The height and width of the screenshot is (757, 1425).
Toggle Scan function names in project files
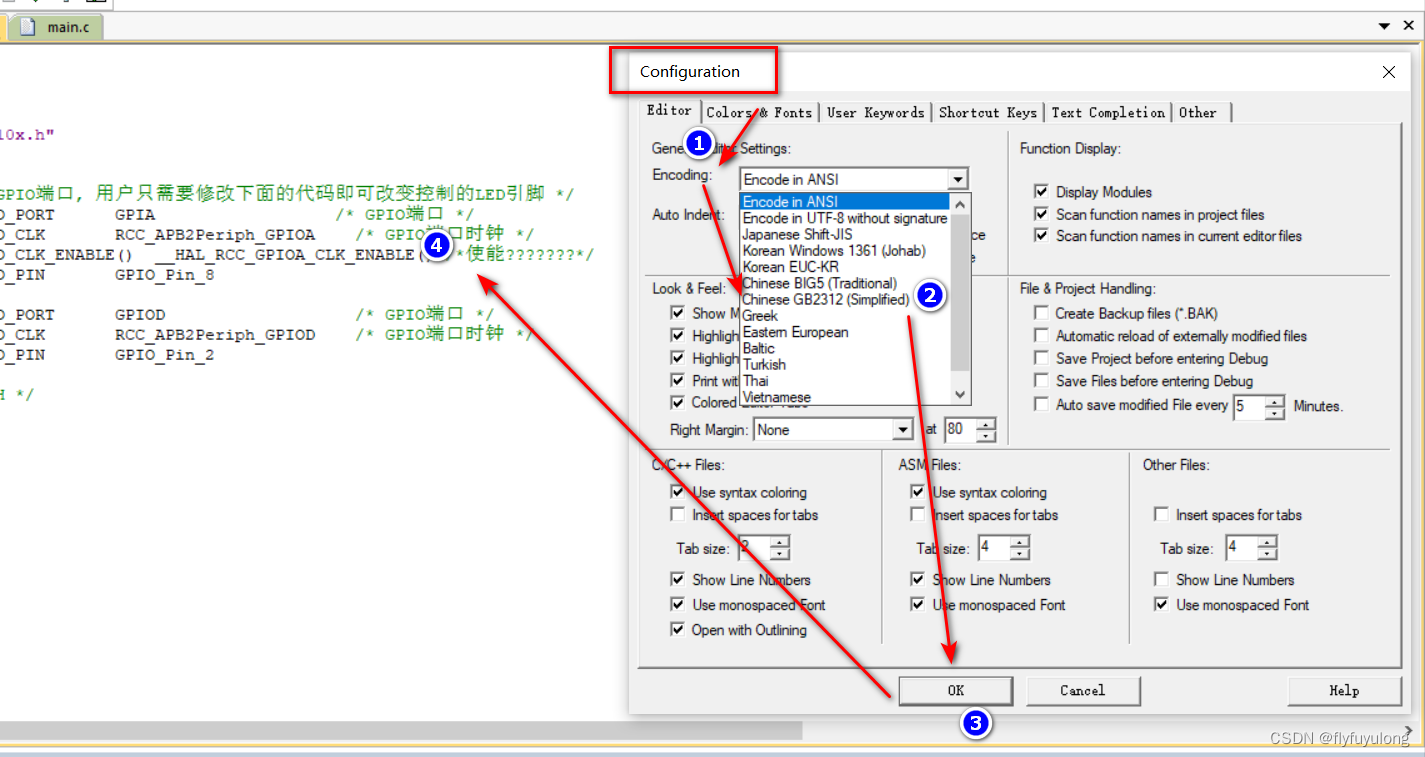coord(1041,214)
